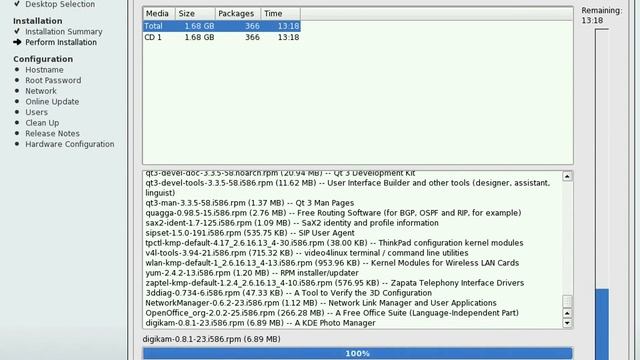This screenshot has width=640, height=360.
Task: Click Hardware Configuration step in sidebar
Action: 70,144
